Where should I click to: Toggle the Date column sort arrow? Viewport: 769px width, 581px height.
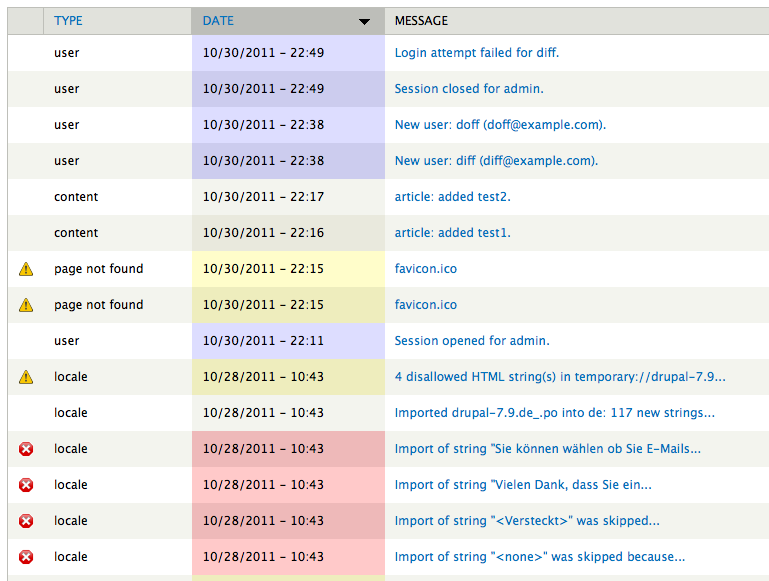pyautogui.click(x=364, y=21)
